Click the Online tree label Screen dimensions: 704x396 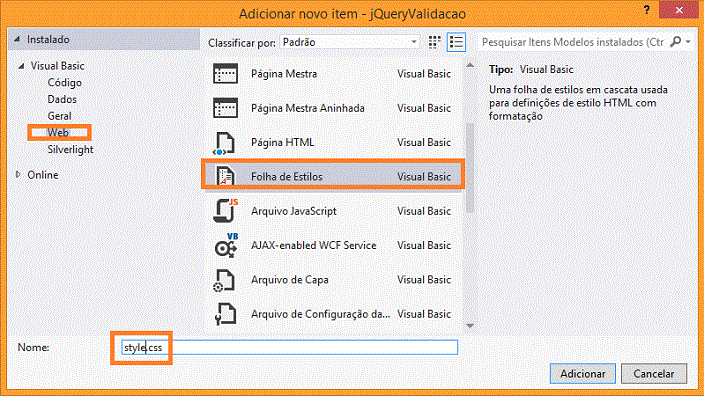click(x=43, y=175)
